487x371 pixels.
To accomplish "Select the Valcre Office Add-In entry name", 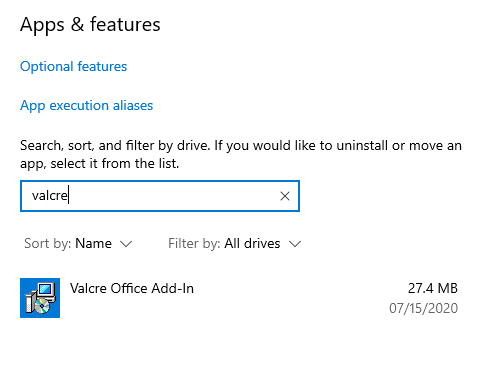I will pos(132,288).
